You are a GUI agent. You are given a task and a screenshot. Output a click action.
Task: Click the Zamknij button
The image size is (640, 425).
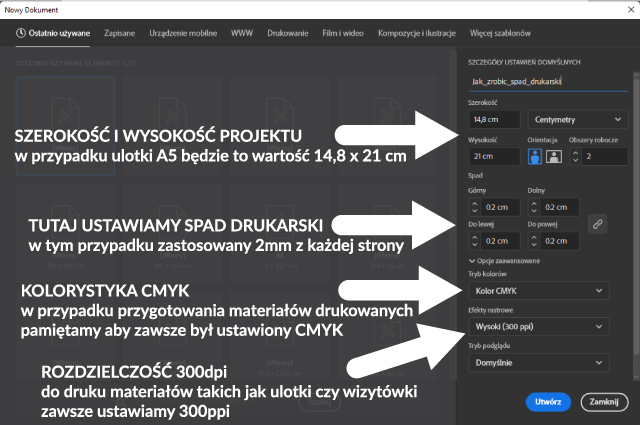601,401
